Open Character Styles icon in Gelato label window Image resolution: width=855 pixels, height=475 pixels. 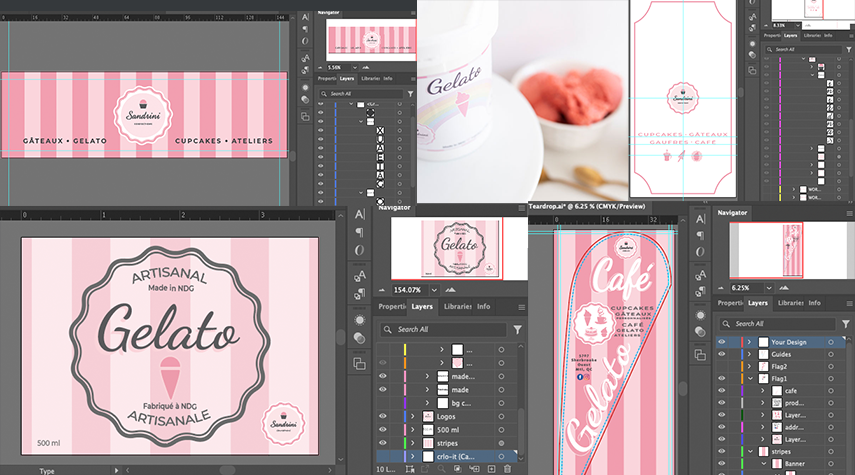[359, 276]
